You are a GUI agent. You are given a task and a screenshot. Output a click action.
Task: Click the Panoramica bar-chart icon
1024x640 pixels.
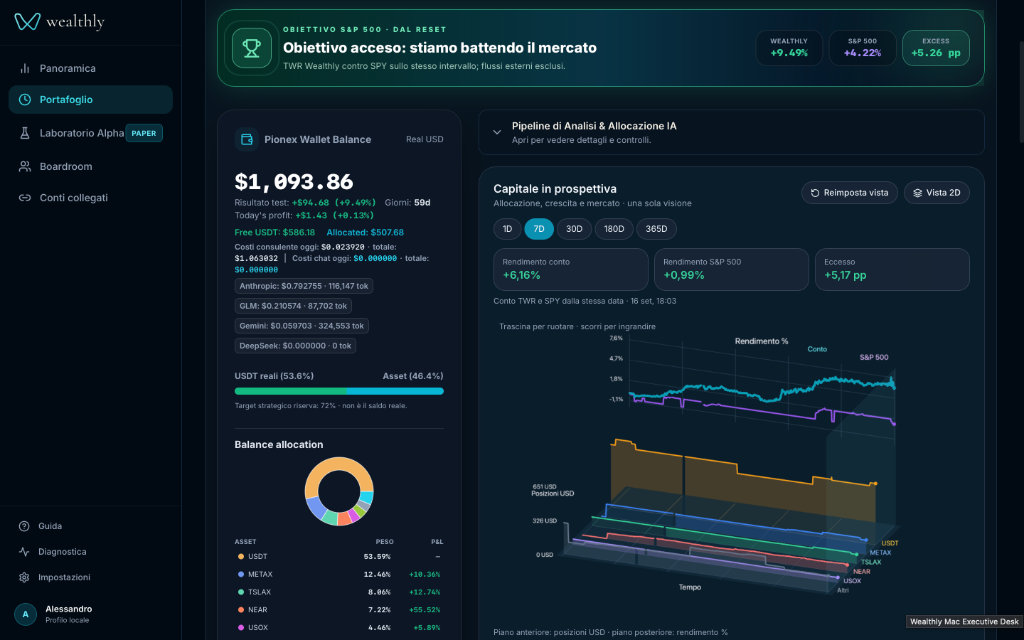25,69
